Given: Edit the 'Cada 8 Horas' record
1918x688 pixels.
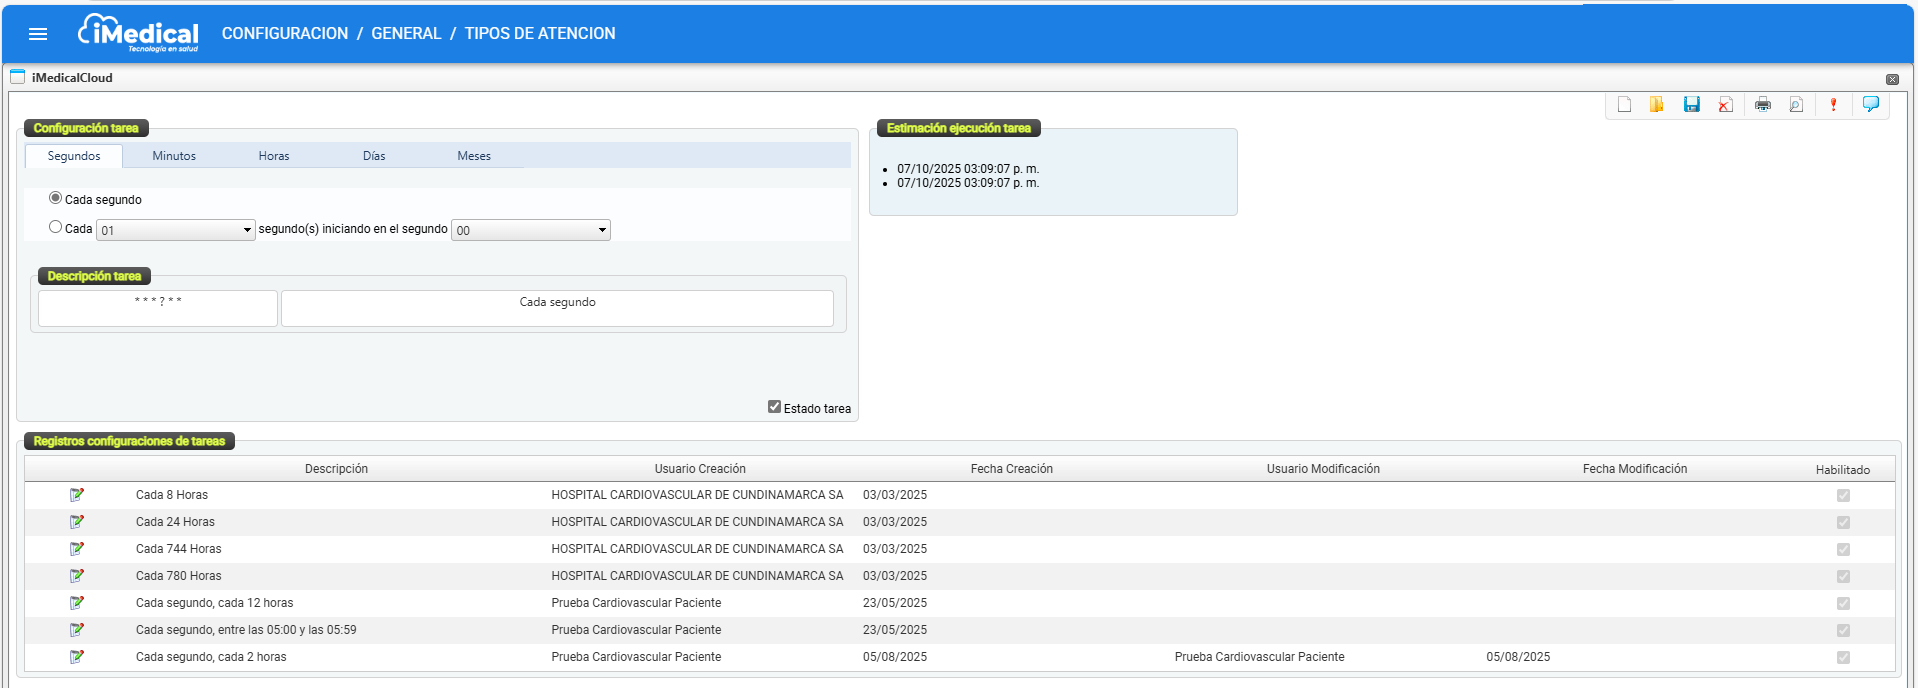Looking at the screenshot, I should [77, 495].
